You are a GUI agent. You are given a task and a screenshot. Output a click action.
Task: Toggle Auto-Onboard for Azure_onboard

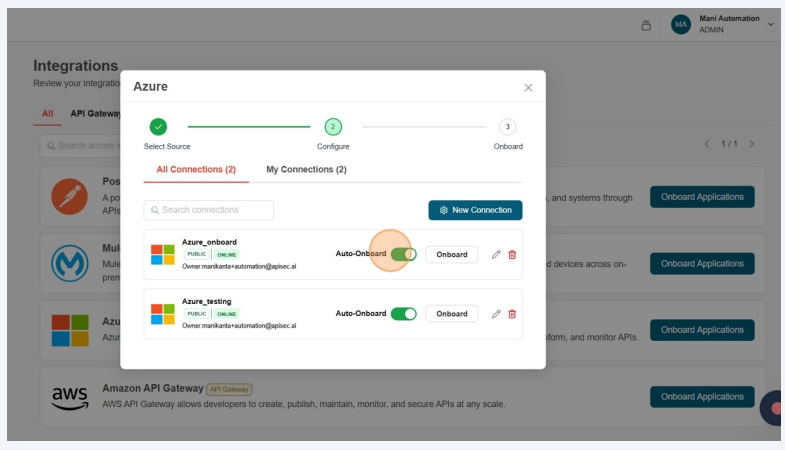[404, 254]
